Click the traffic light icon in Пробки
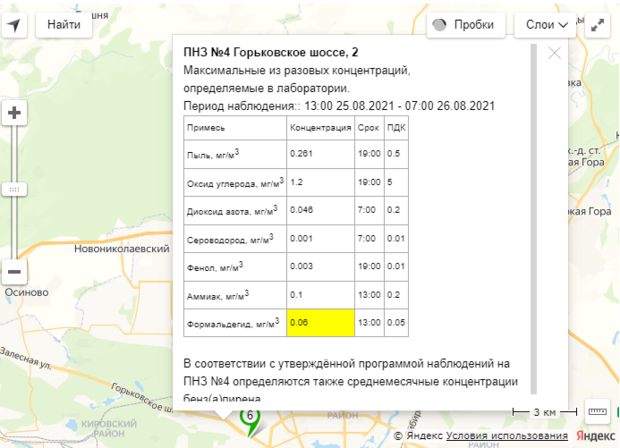The image size is (620, 448). (x=443, y=25)
